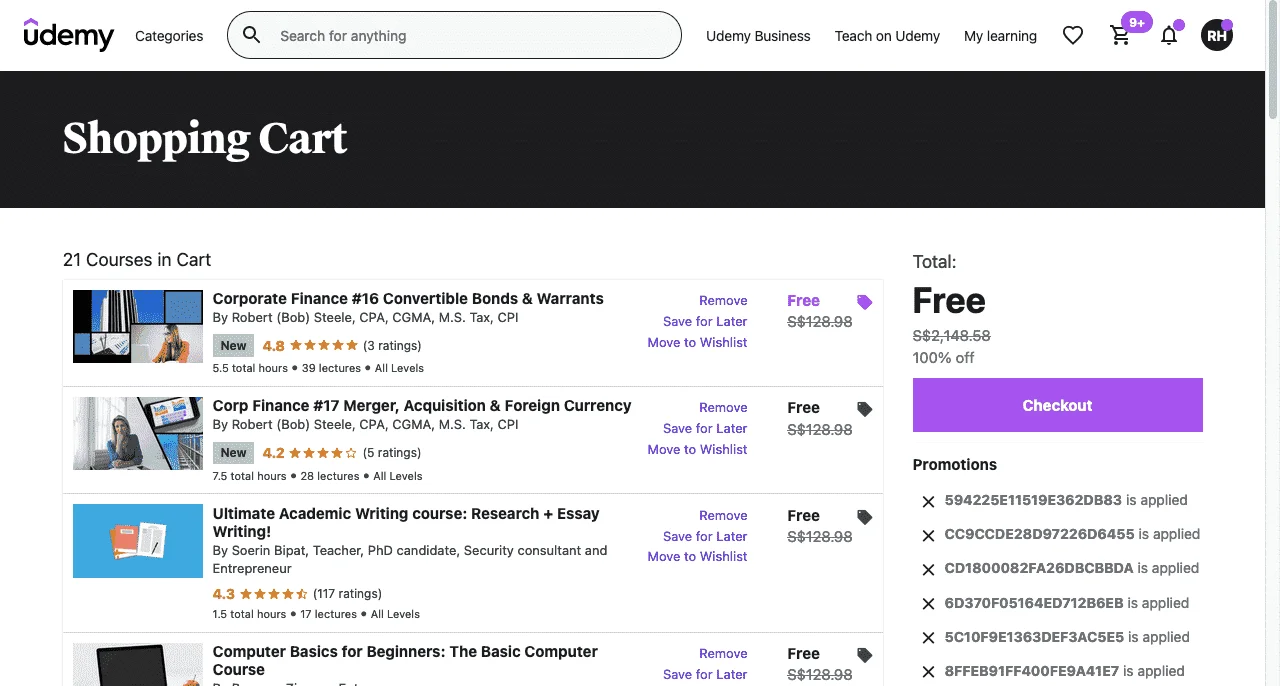Save Corporate Finance #16 for later
1280x686 pixels.
pos(705,321)
